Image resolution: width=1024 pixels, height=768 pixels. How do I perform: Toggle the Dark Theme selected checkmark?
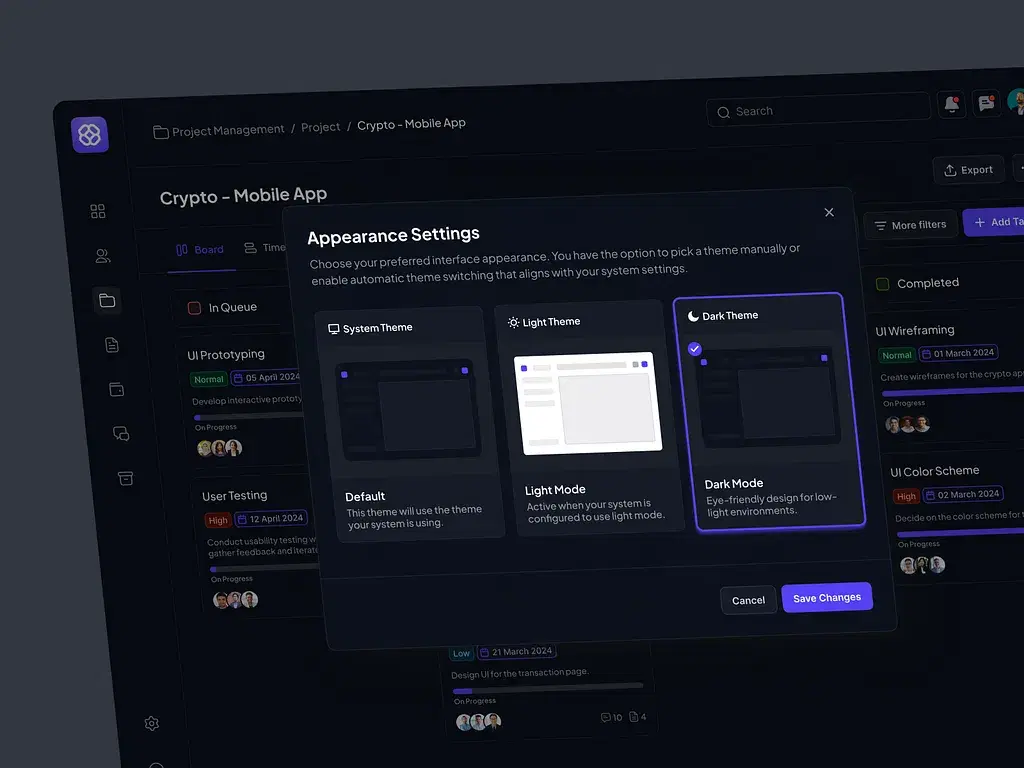point(694,349)
